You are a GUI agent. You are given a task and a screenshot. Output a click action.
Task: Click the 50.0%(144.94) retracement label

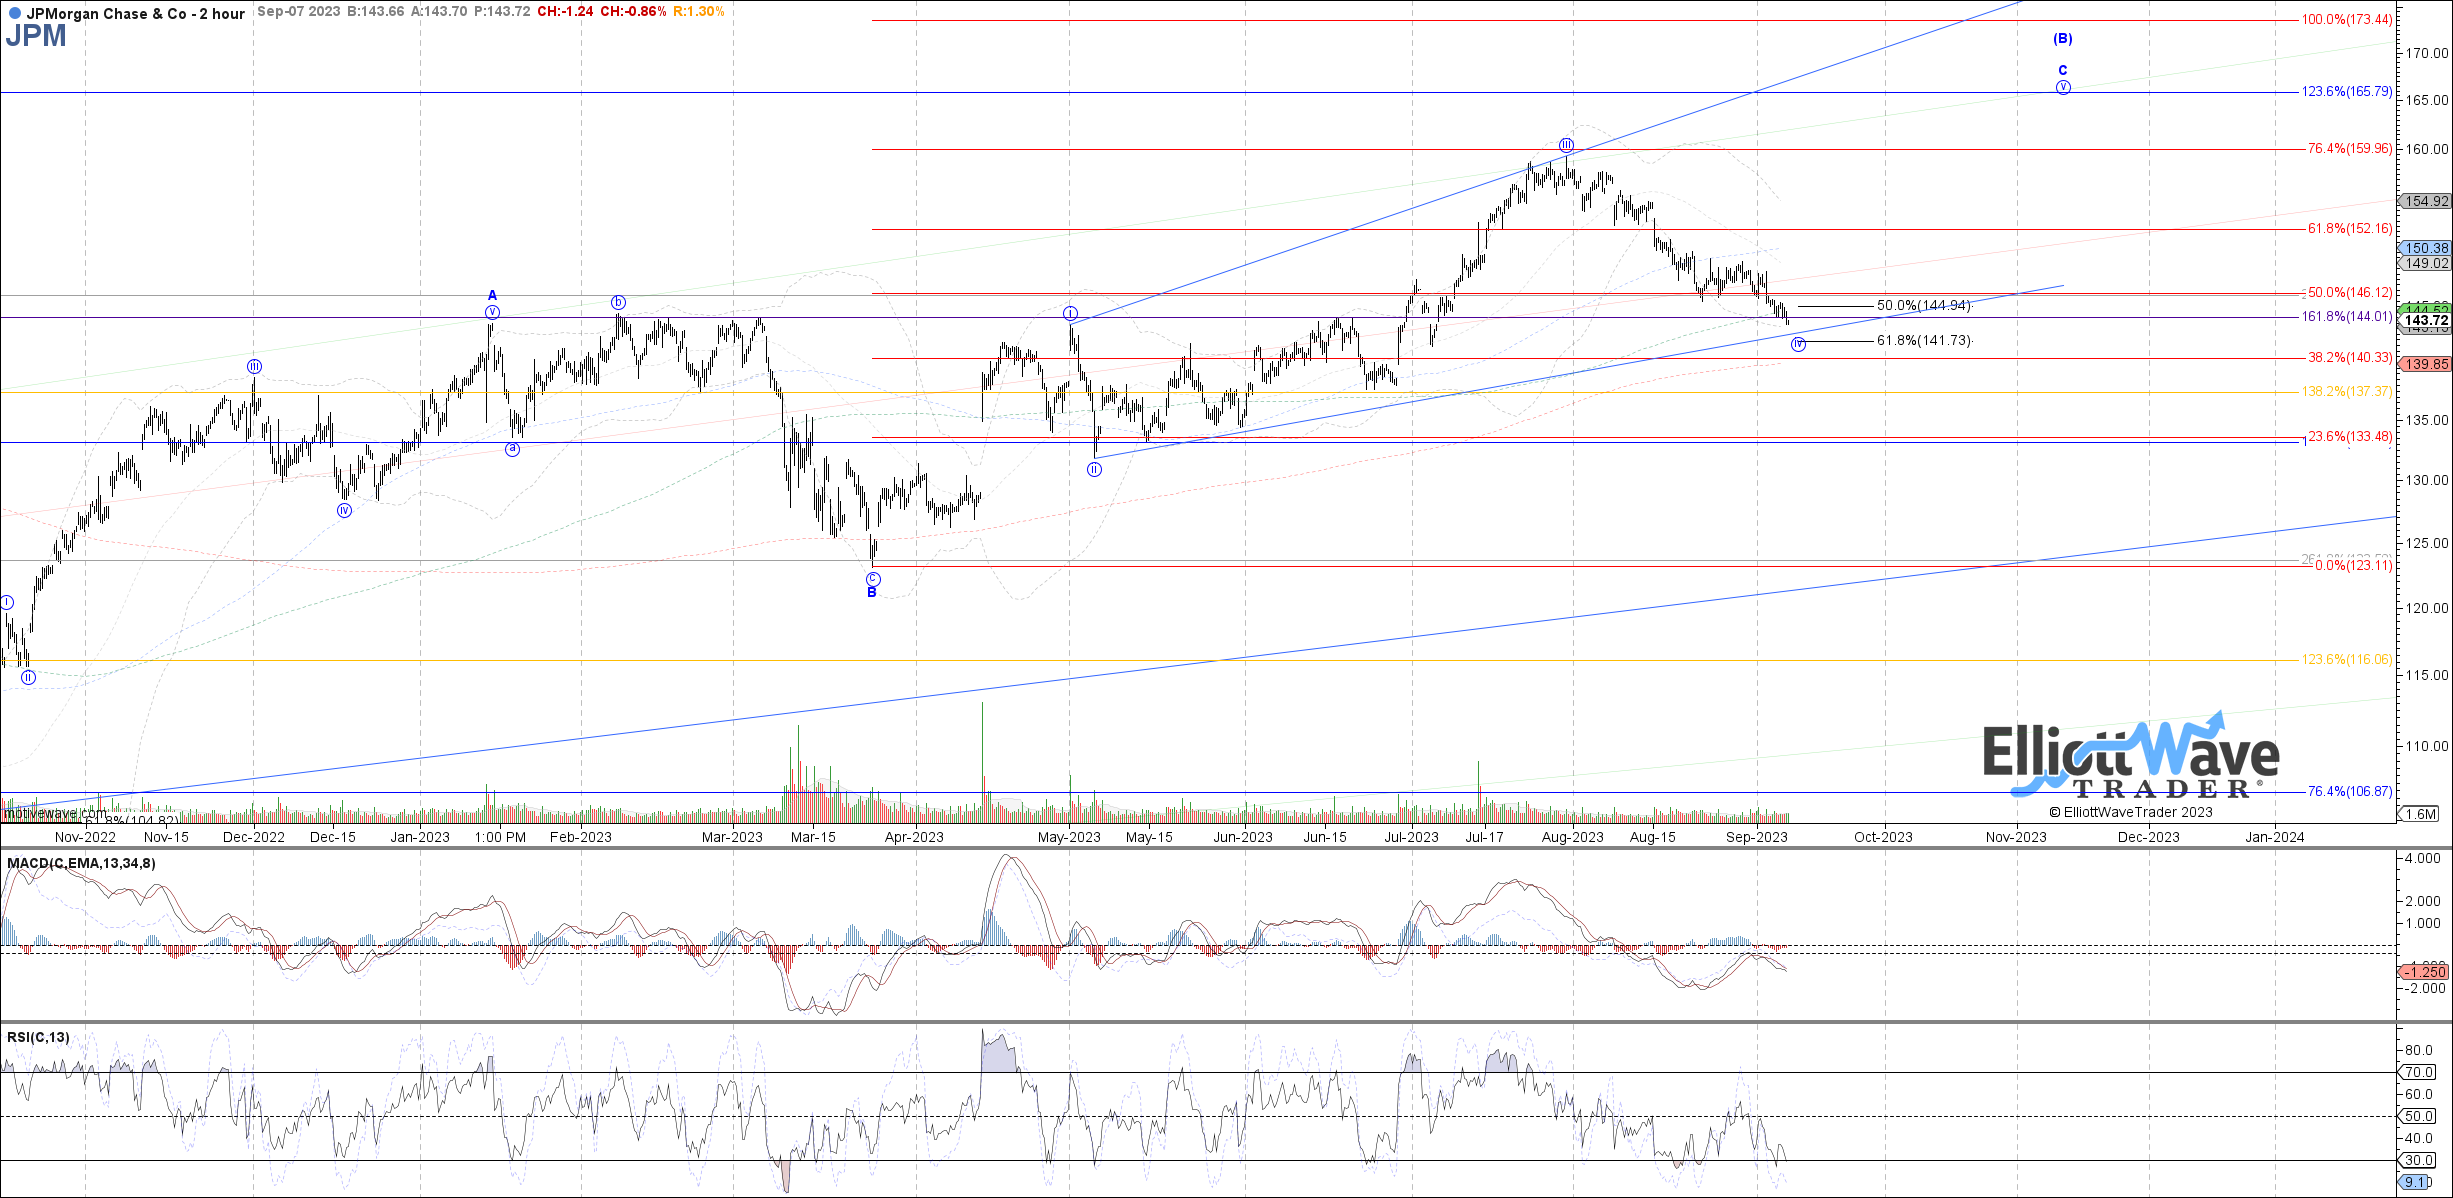1924,306
